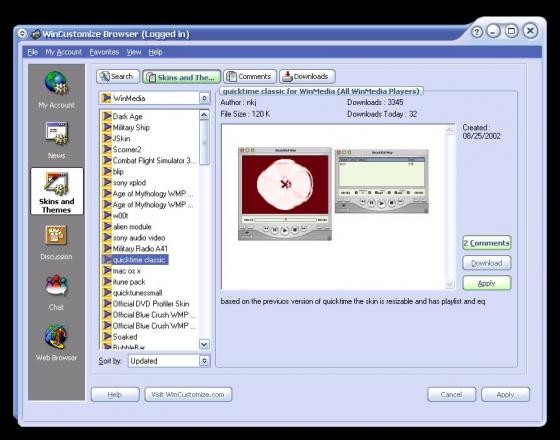The height and width of the screenshot is (440, 560).
Task: Open the File menu
Action: [32, 52]
